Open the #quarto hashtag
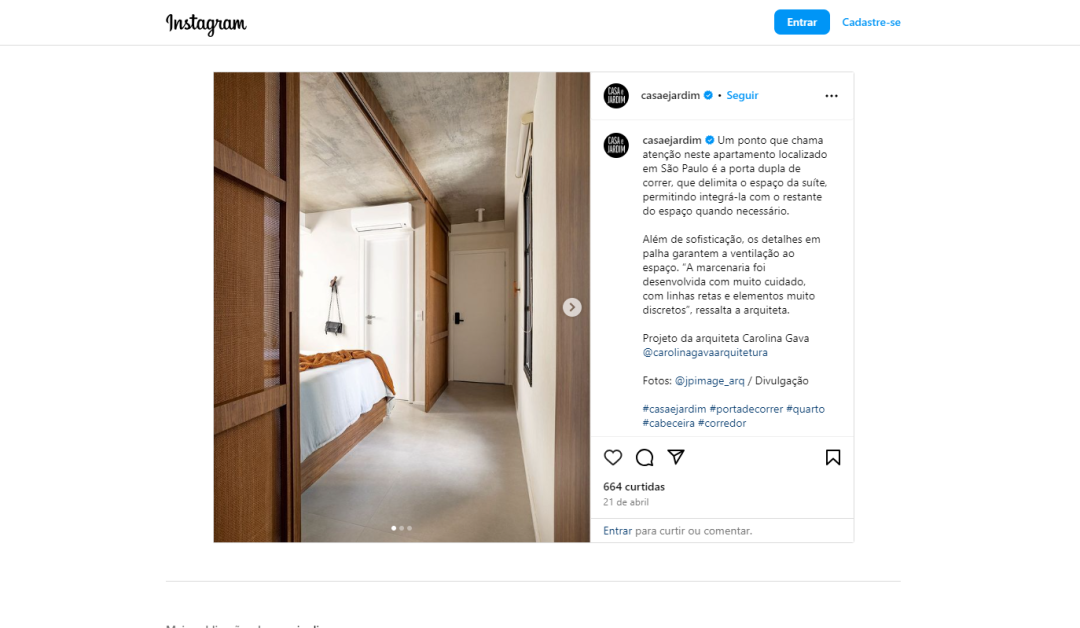The image size is (1080, 628). [805, 408]
